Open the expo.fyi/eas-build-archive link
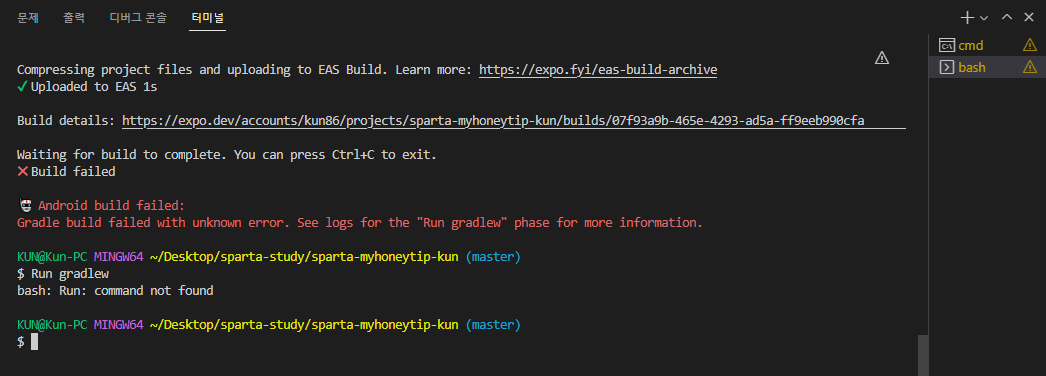This screenshot has width=1046, height=376. 598,69
